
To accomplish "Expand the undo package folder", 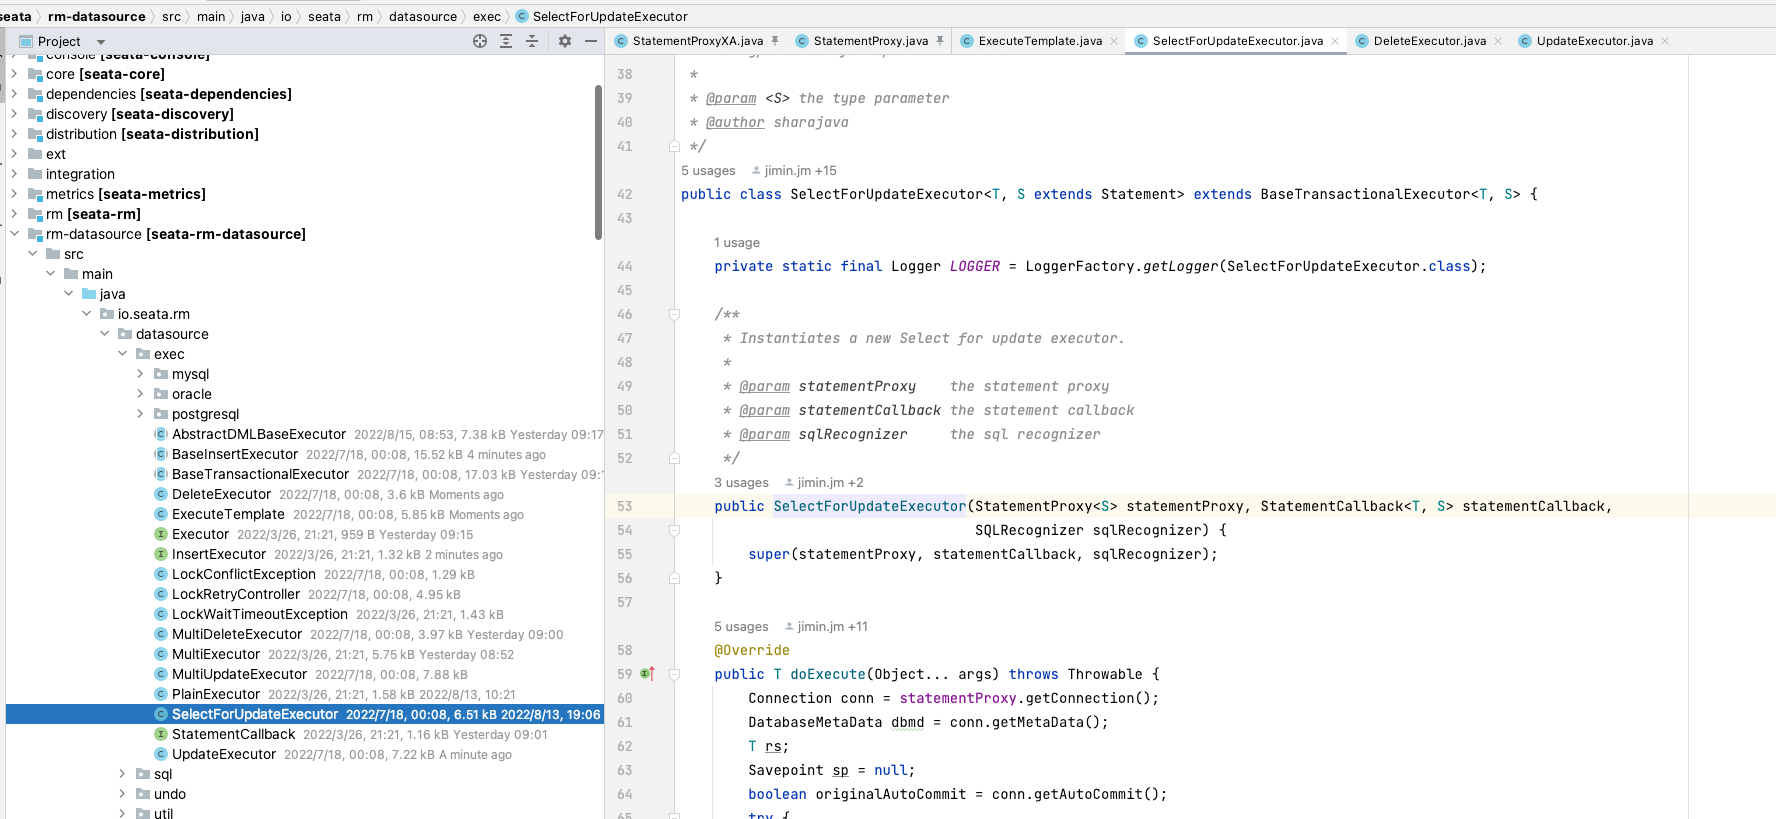I will (122, 794).
